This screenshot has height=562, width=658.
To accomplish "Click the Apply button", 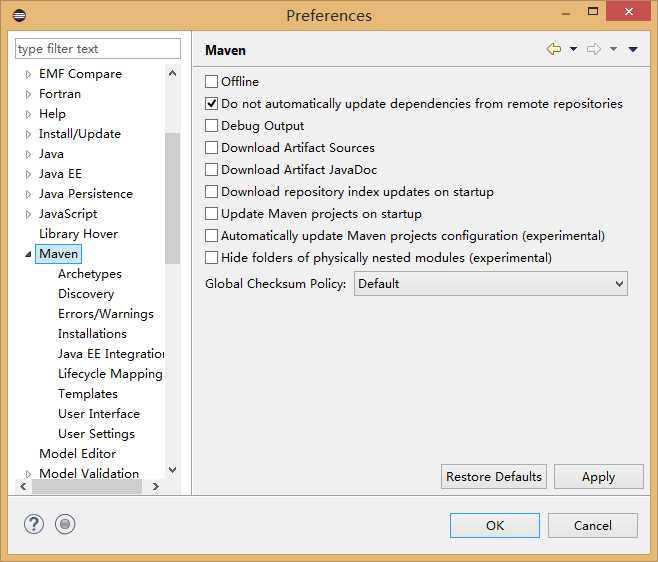I will (598, 477).
